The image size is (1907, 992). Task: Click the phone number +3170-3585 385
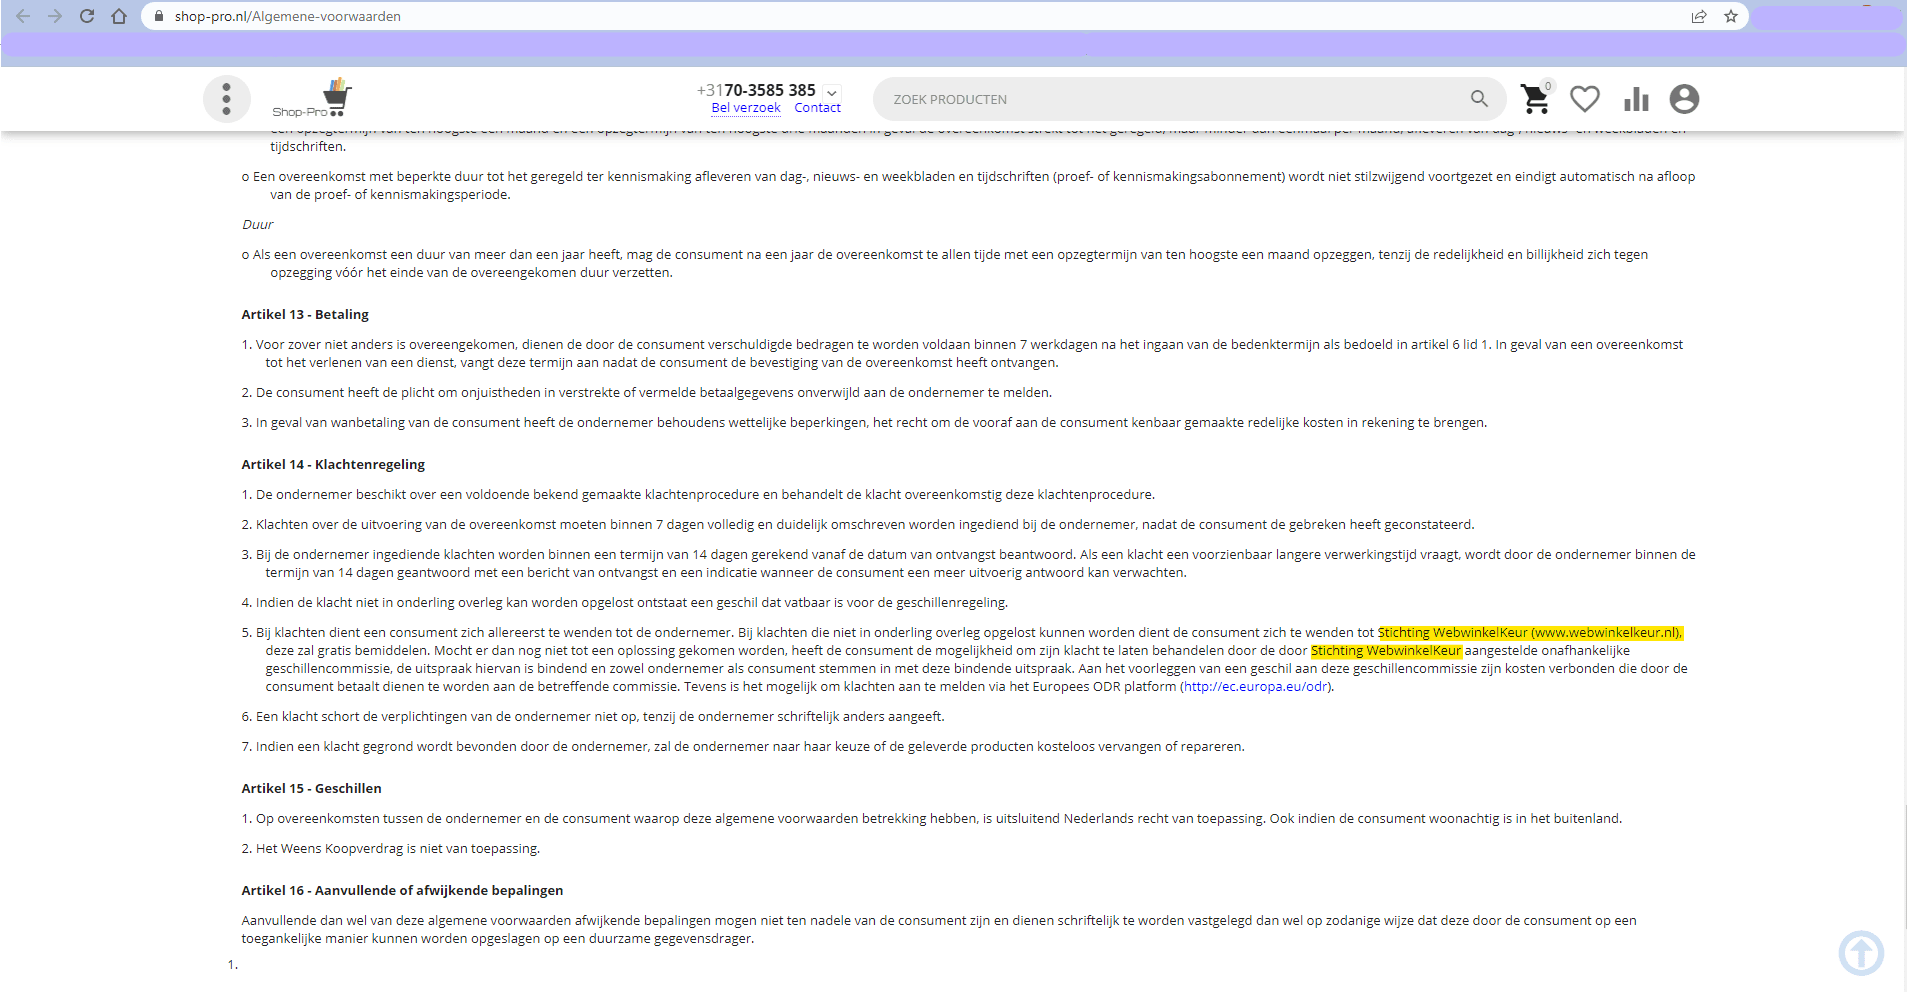756,90
